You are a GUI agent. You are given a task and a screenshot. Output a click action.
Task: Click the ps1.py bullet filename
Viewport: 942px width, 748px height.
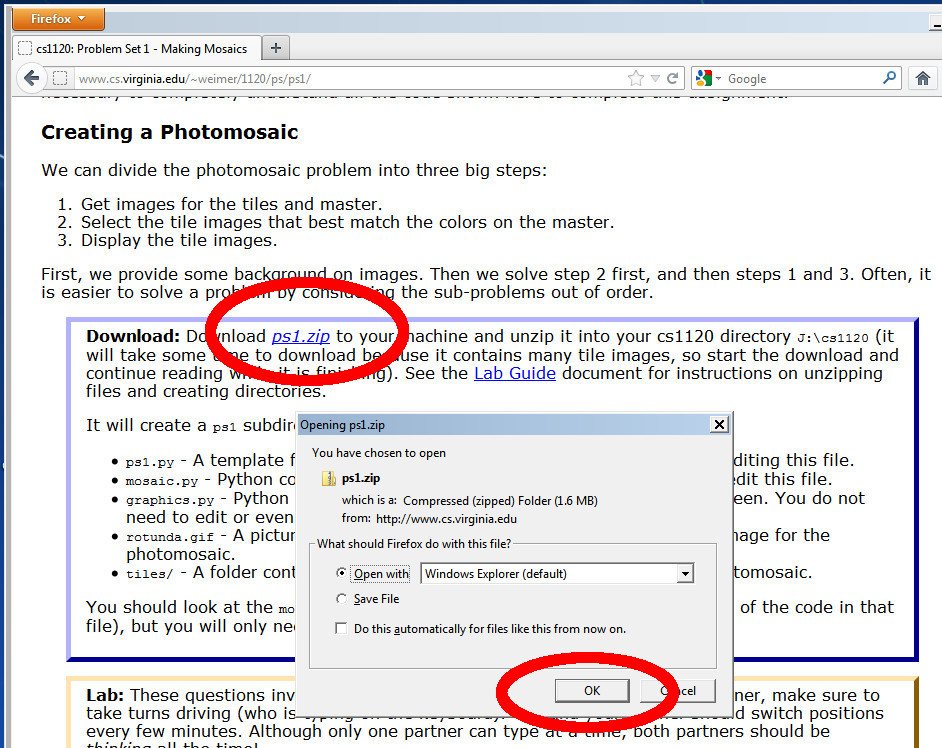(150, 462)
